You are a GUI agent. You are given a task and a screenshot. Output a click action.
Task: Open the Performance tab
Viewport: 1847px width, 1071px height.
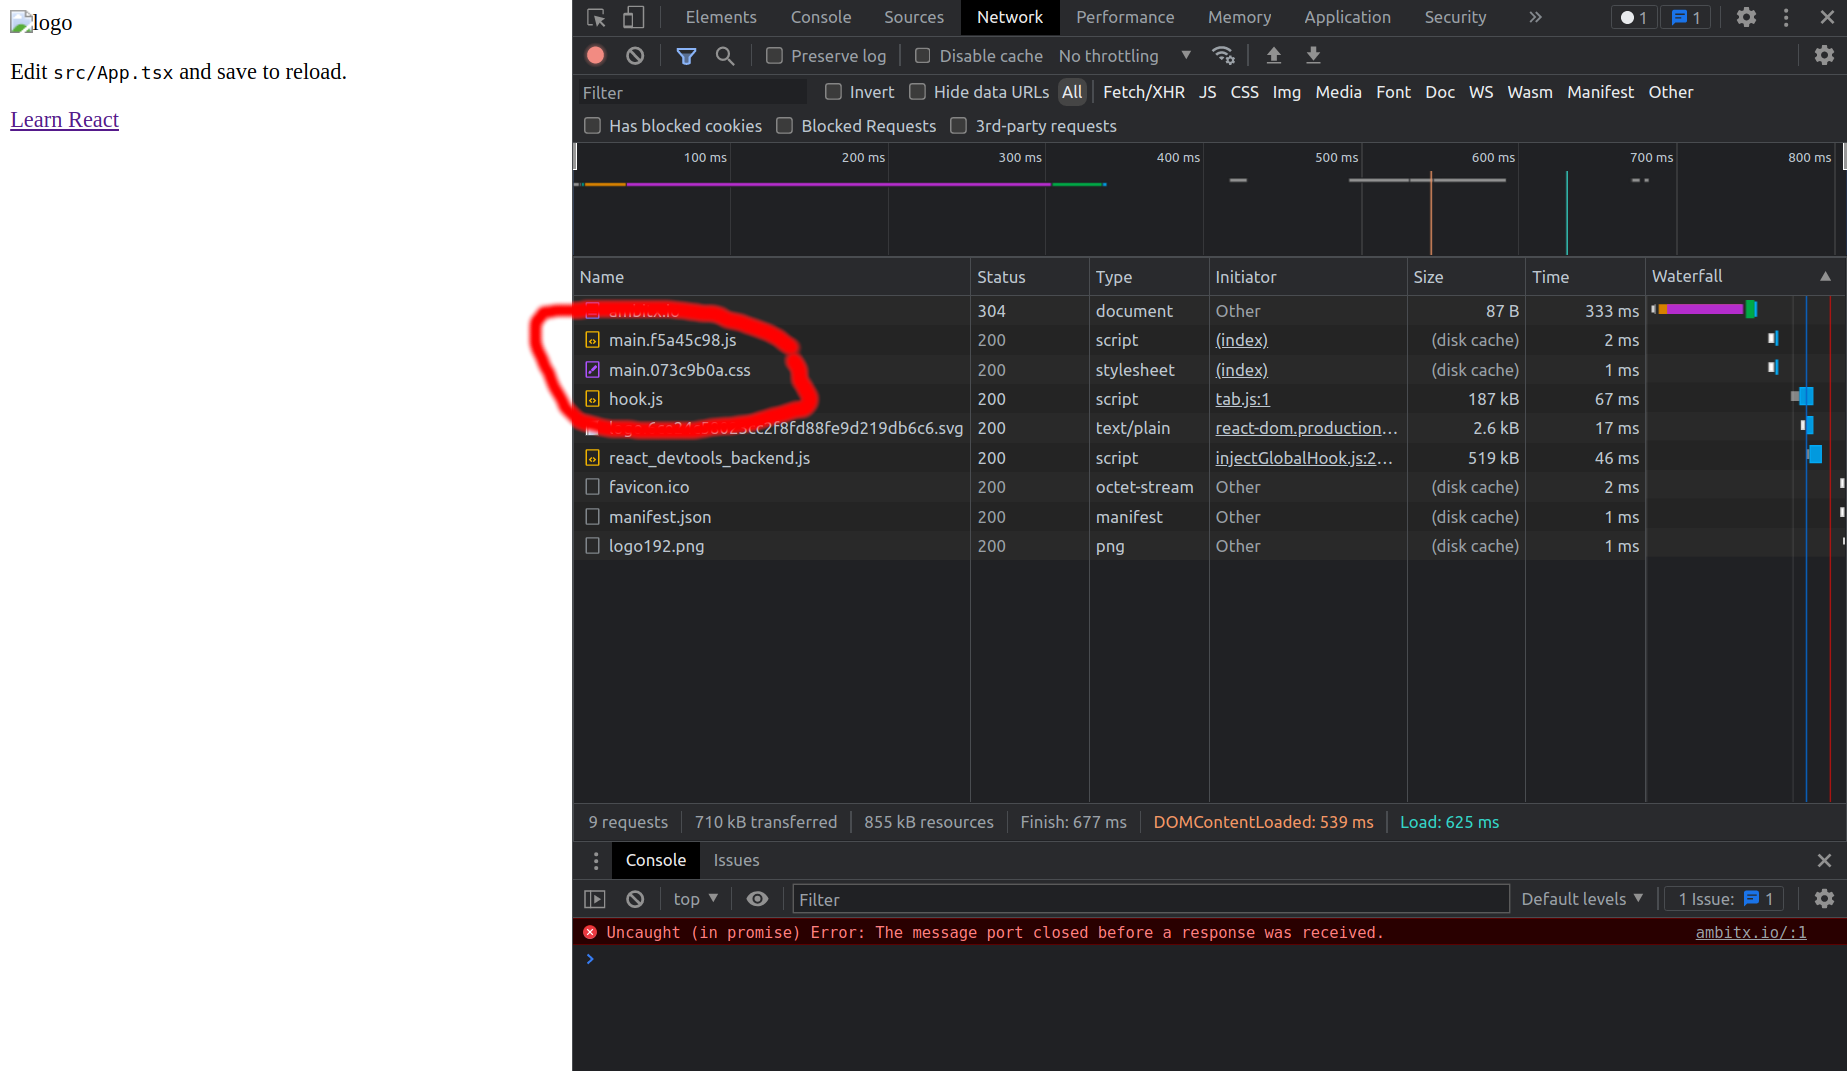point(1125,17)
